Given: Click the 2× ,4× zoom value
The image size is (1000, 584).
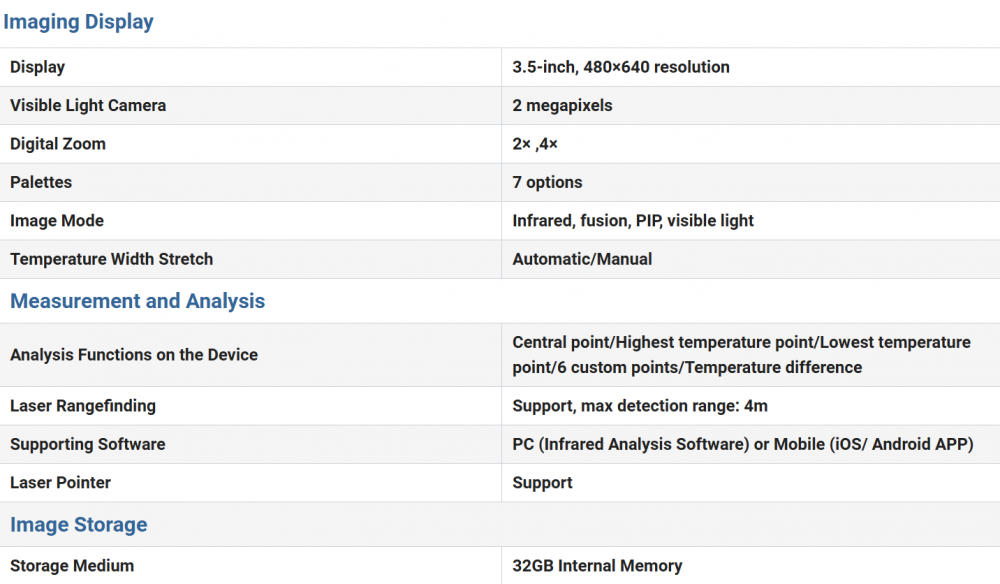Looking at the screenshot, I should pyautogui.click(x=535, y=144).
